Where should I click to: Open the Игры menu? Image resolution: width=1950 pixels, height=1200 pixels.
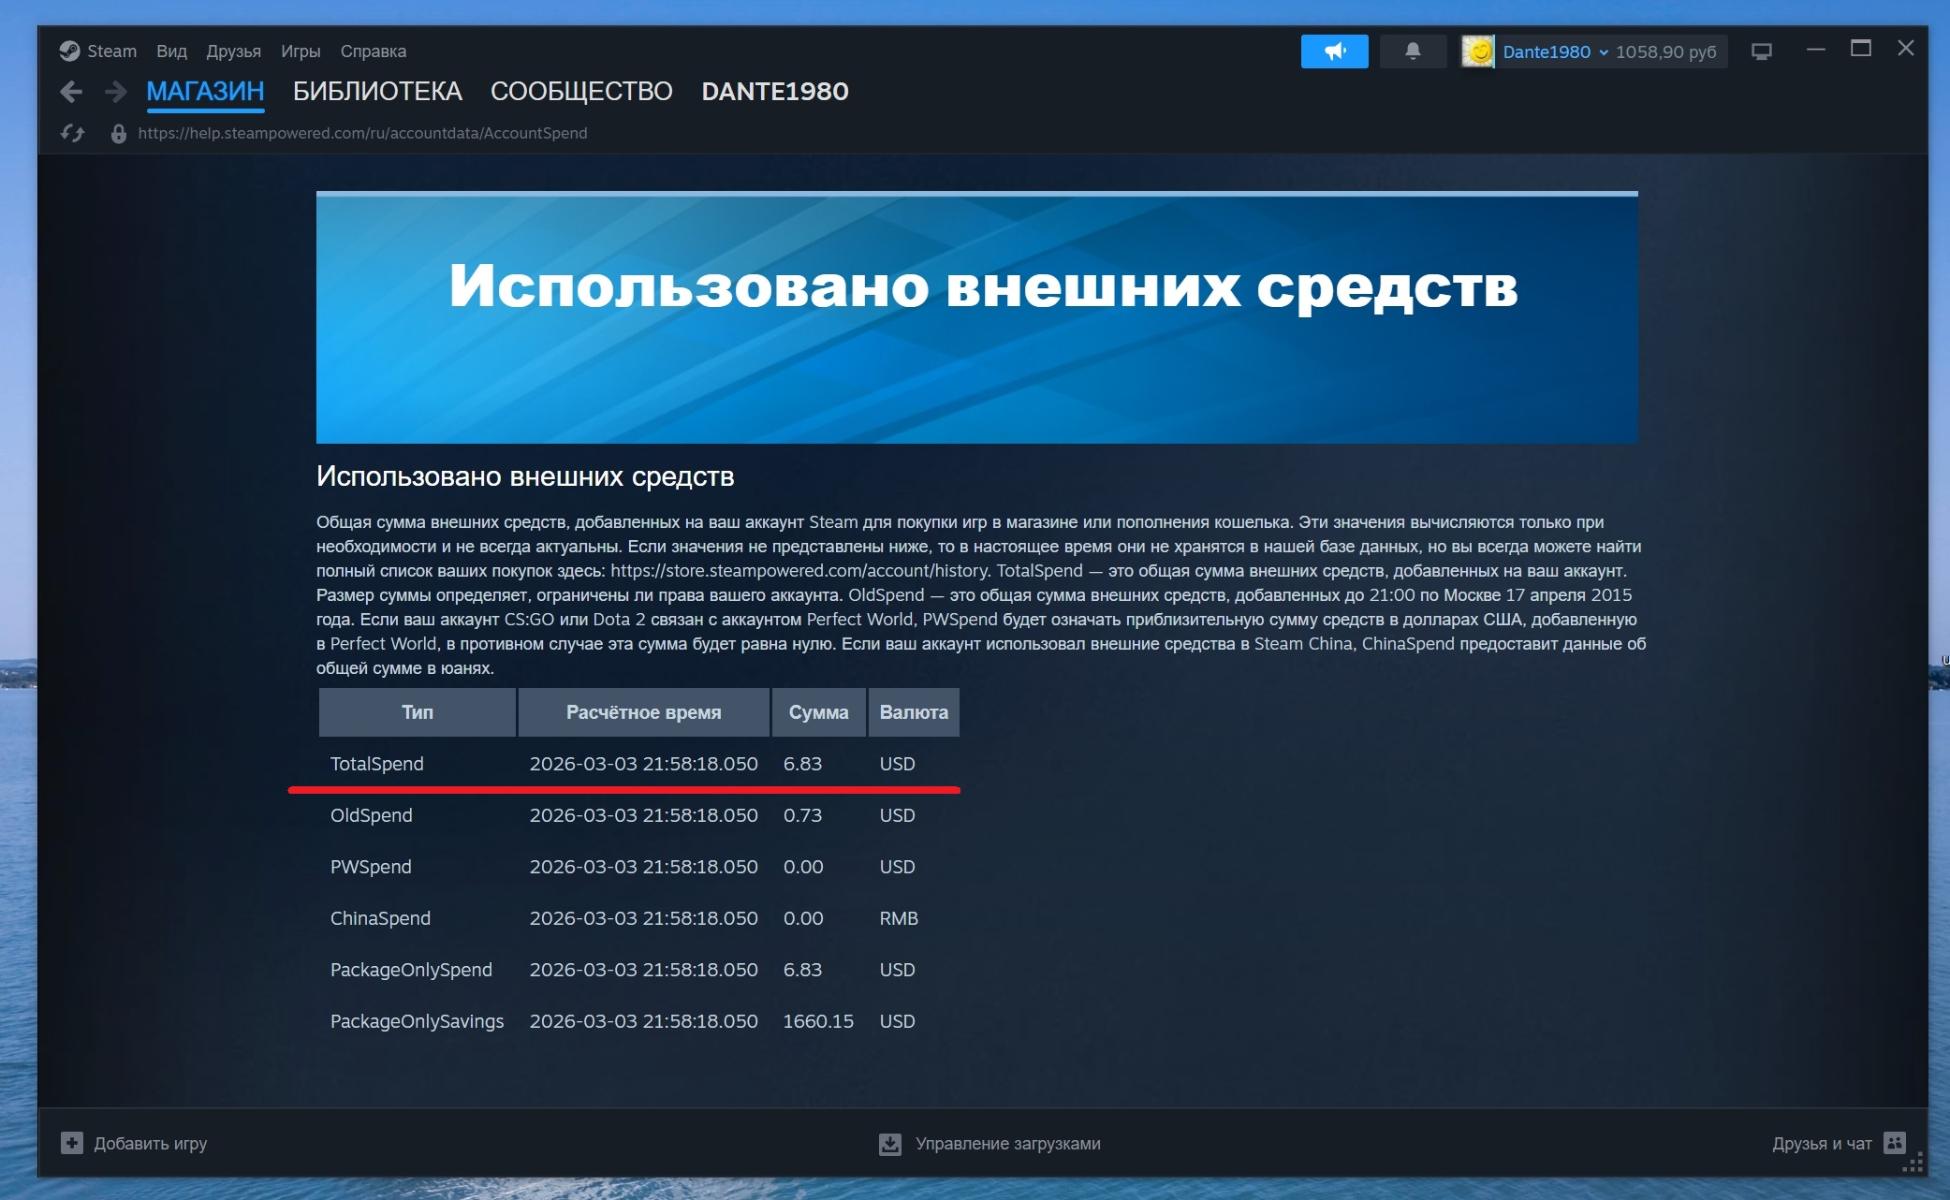pos(300,51)
